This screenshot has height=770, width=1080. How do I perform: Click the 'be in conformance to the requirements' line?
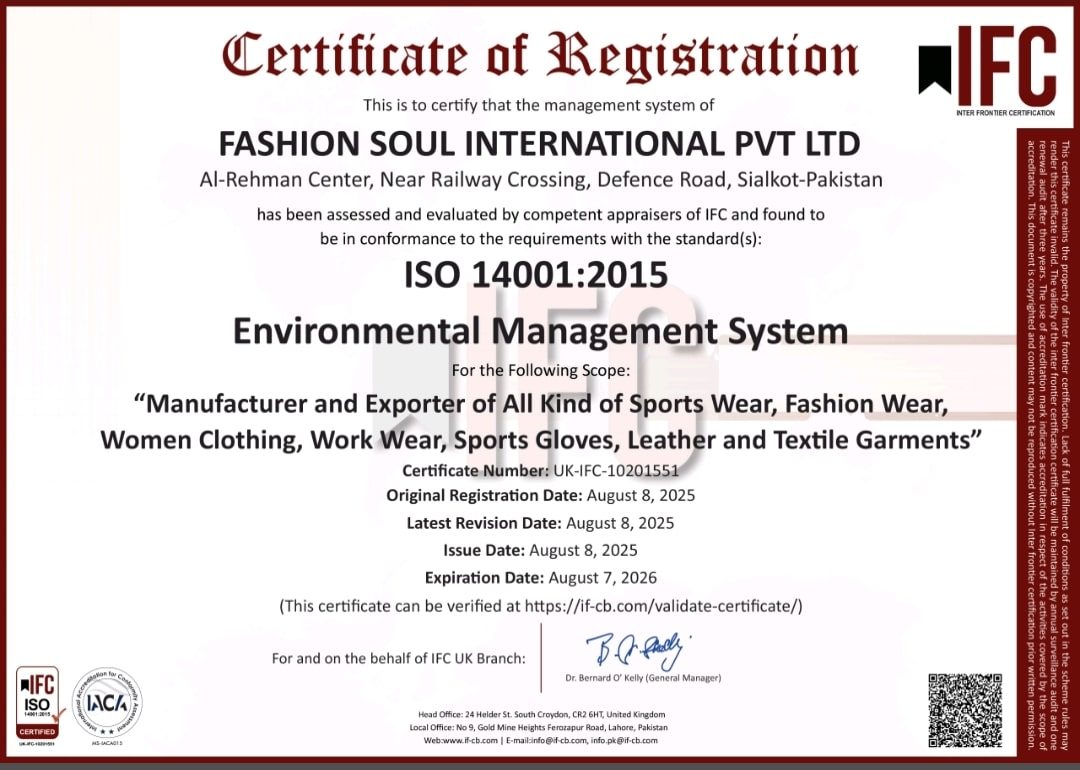[541, 240]
